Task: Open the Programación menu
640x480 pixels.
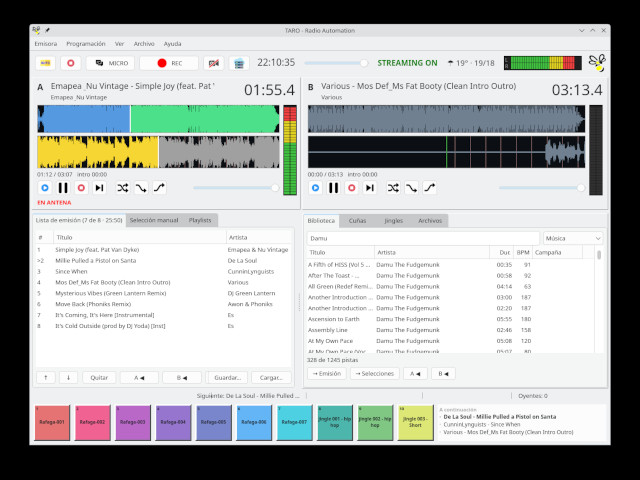Action: 86,44
